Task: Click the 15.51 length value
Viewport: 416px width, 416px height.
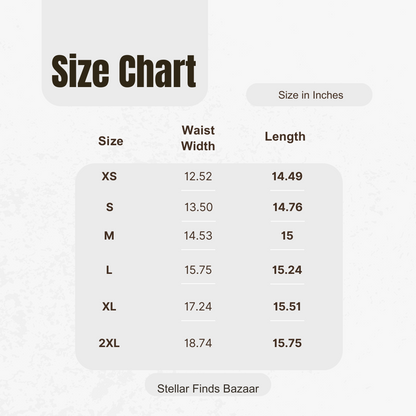Action: click(x=287, y=306)
